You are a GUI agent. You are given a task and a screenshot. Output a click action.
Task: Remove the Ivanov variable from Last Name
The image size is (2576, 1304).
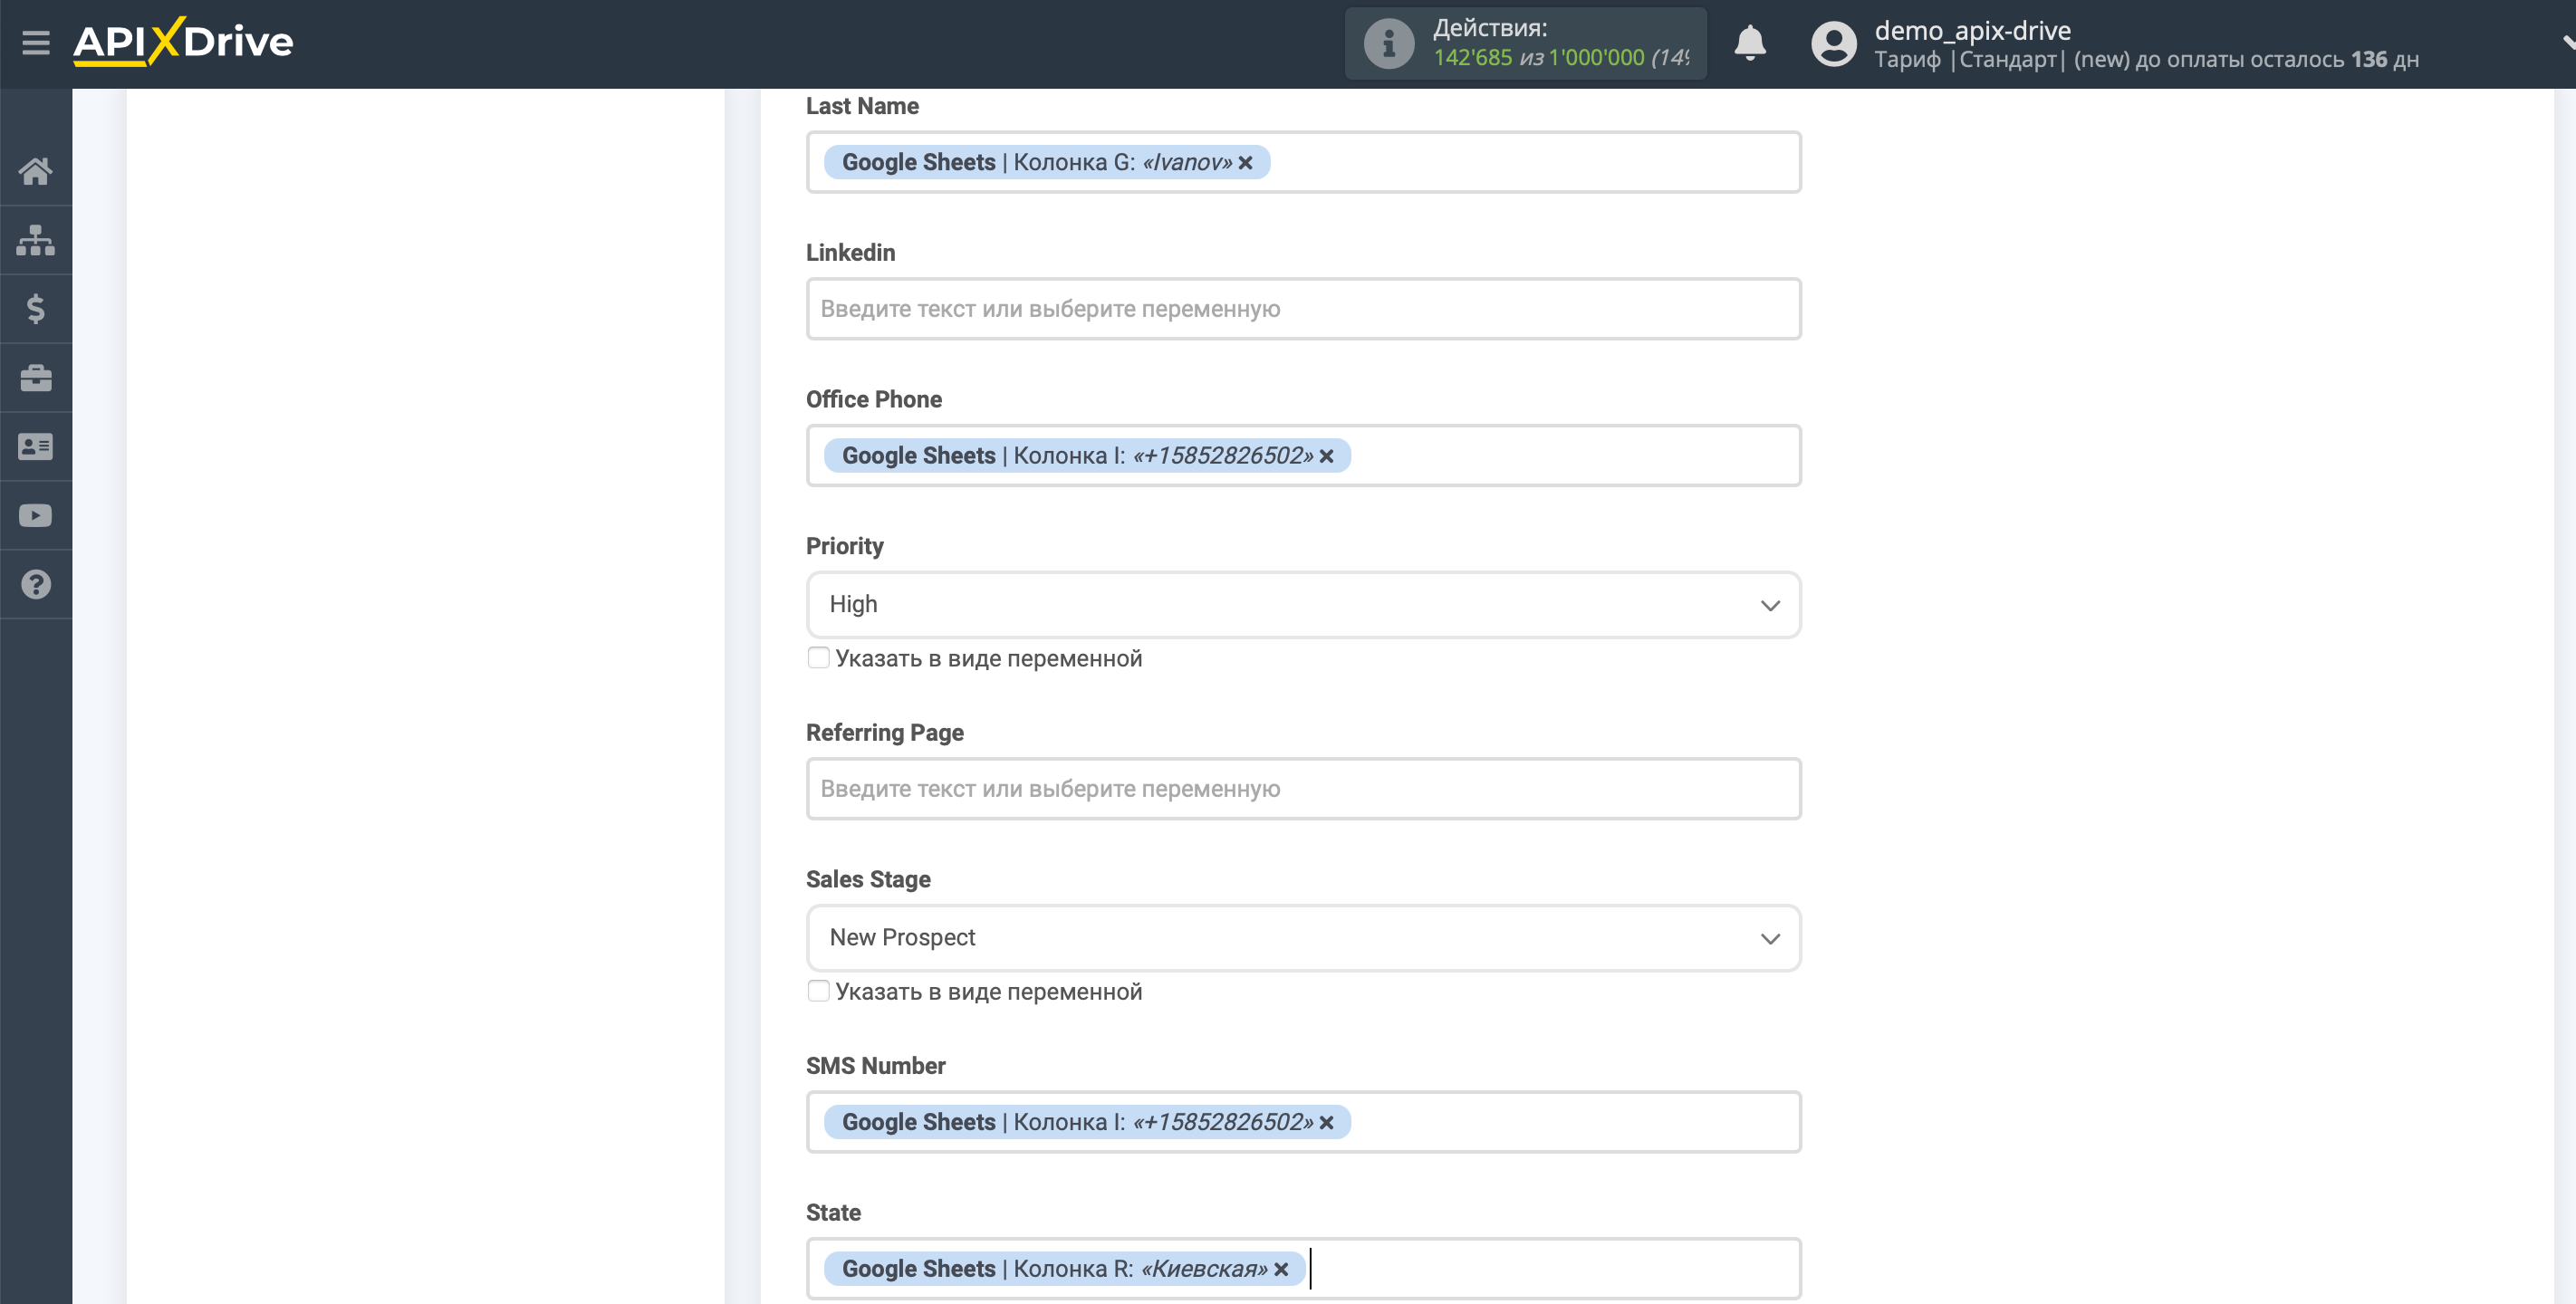[x=1245, y=163]
